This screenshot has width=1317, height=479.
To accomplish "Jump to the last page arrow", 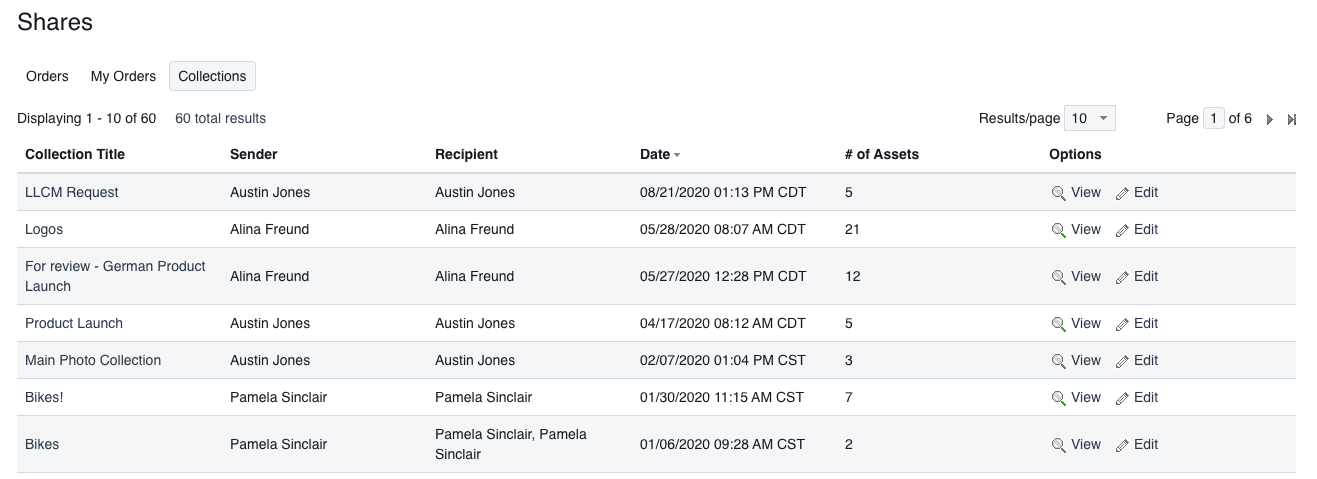I will [1291, 119].
